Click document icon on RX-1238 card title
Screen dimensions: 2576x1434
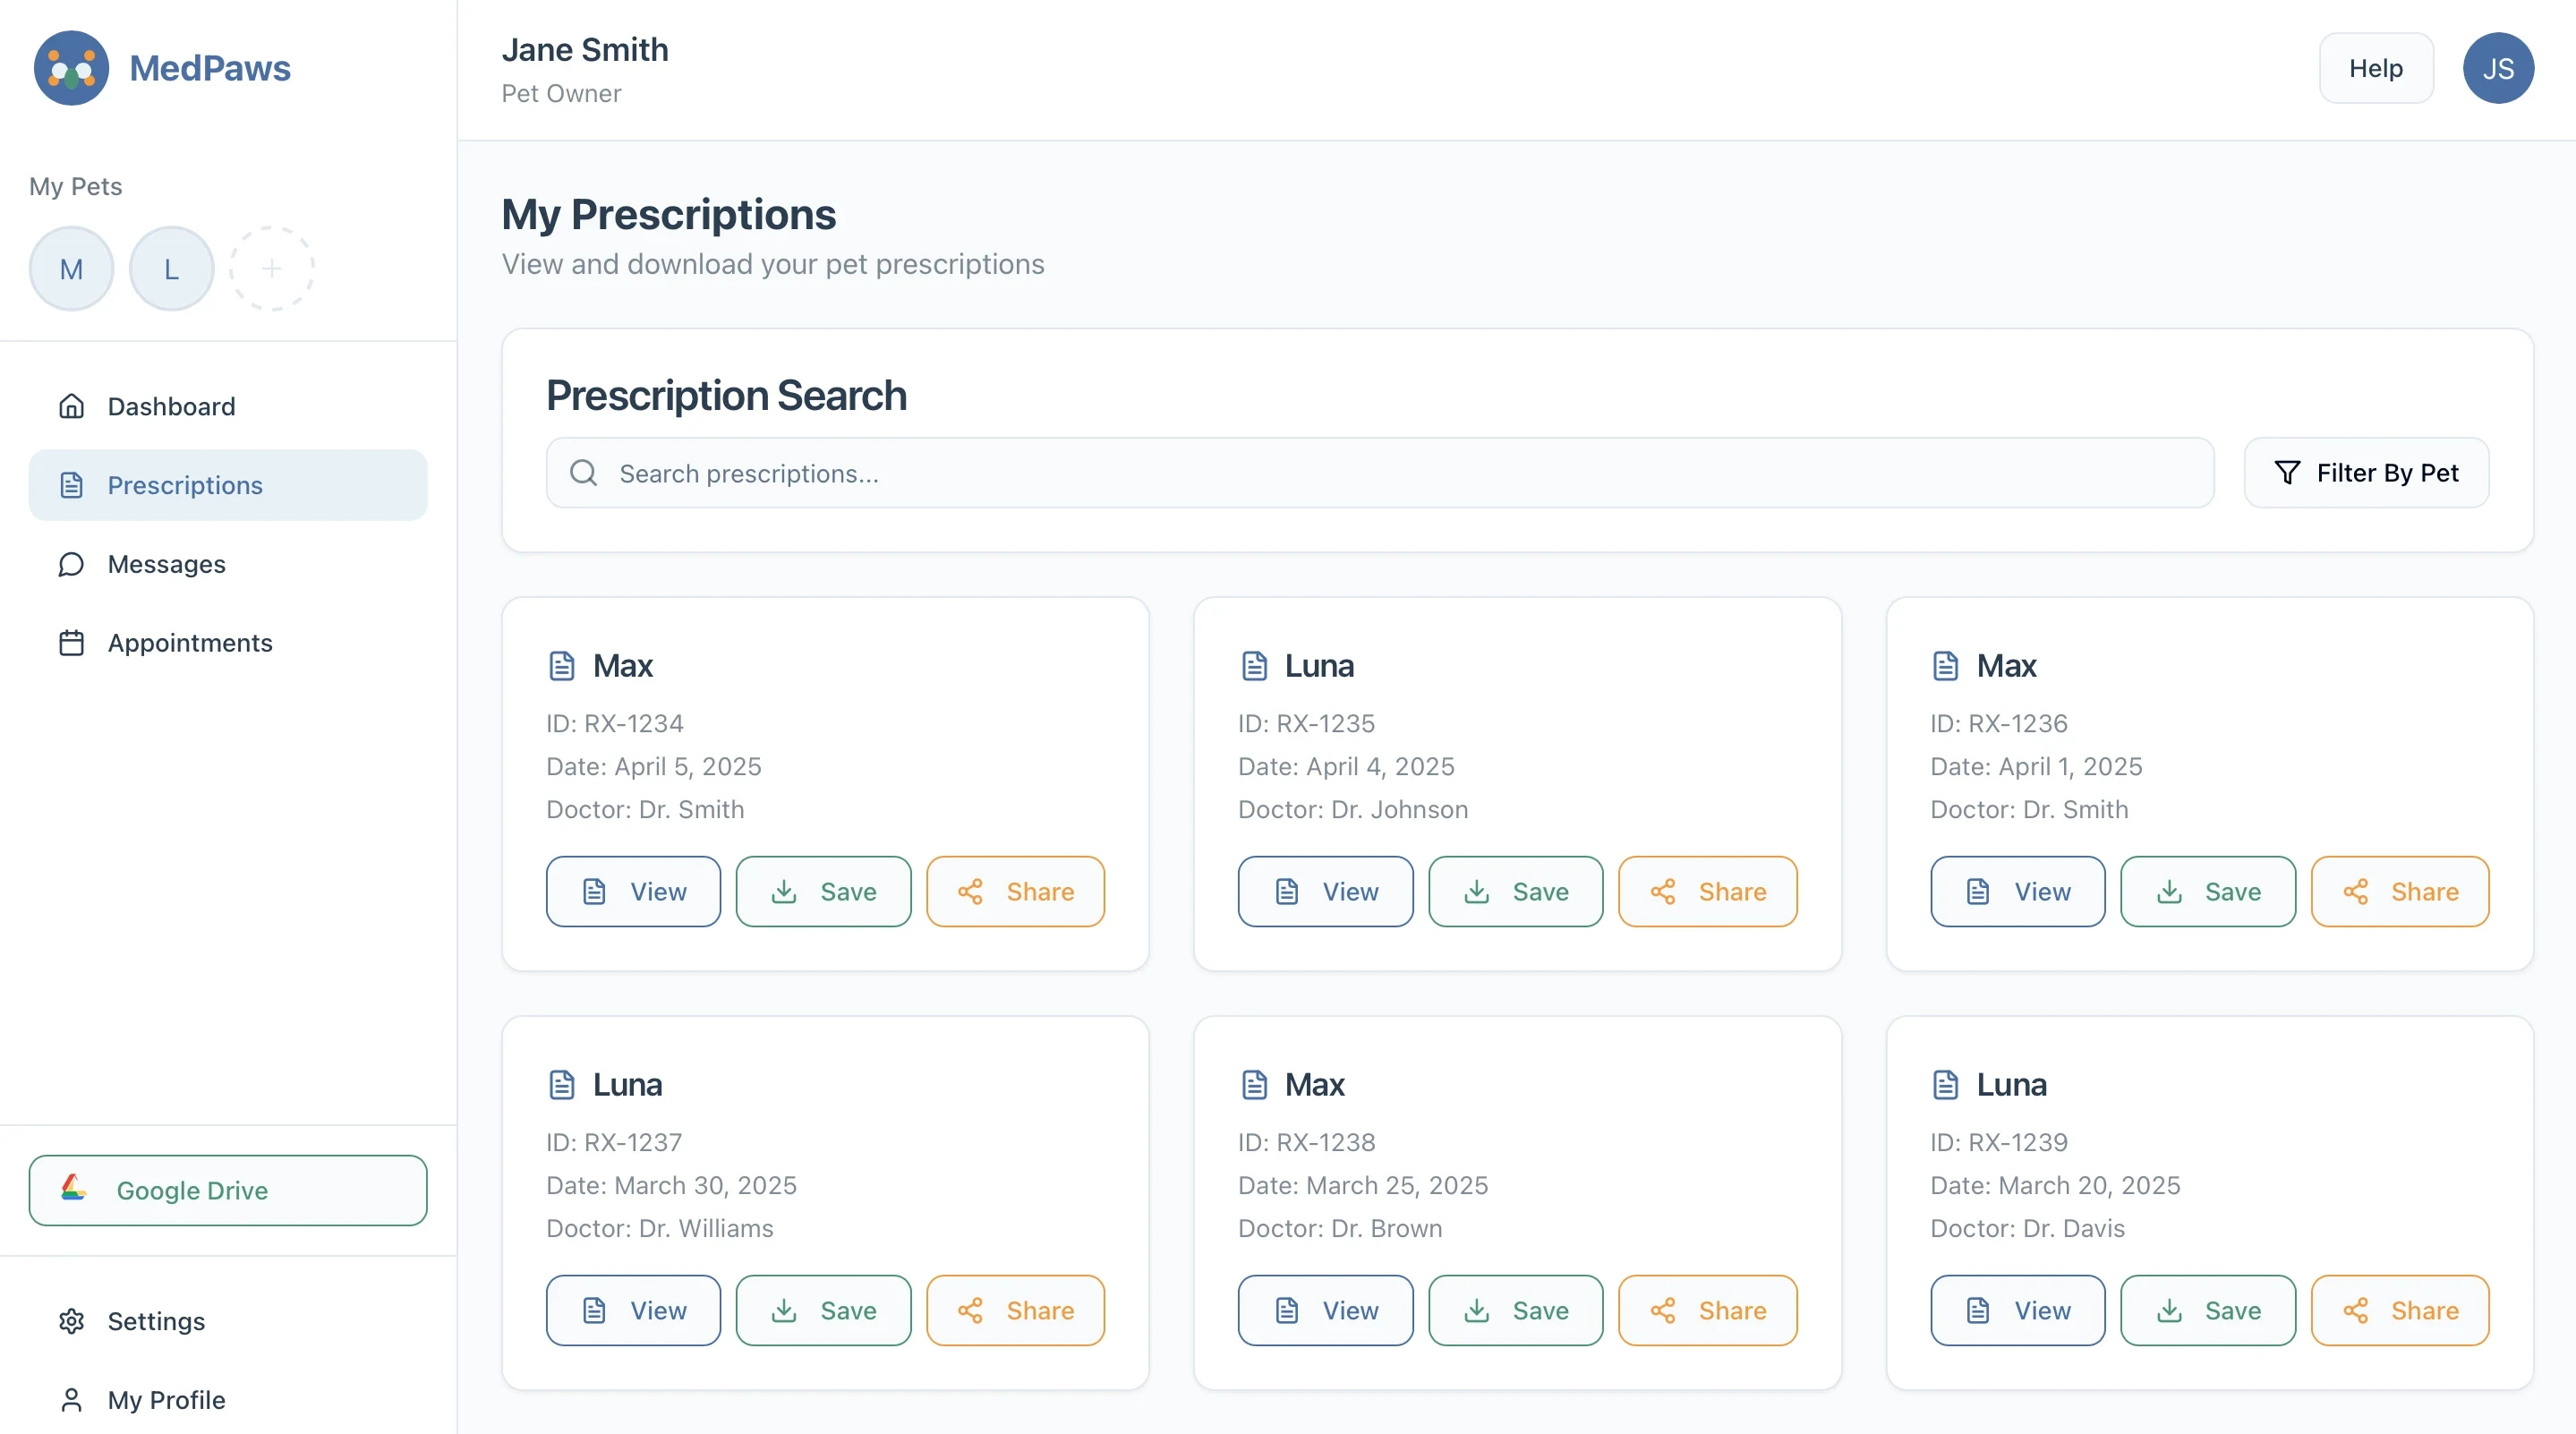1254,1084
